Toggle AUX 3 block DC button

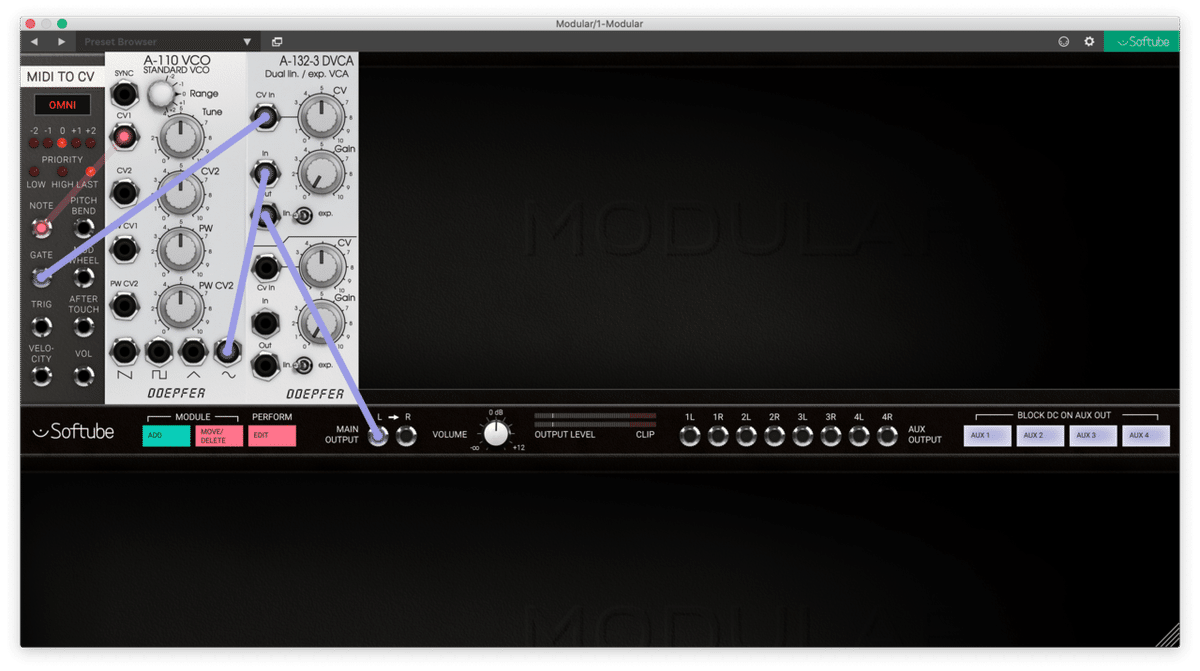1093,436
